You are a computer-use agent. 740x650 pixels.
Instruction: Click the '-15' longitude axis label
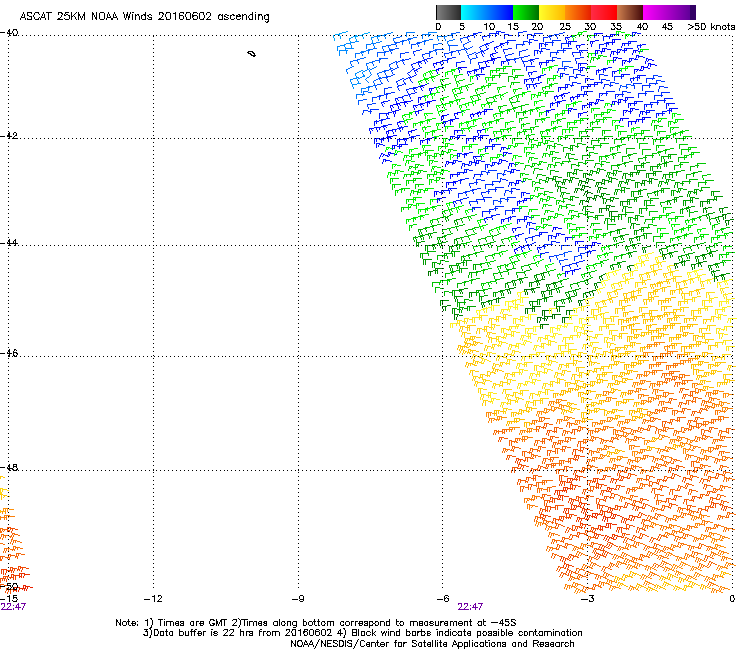(x=9, y=599)
